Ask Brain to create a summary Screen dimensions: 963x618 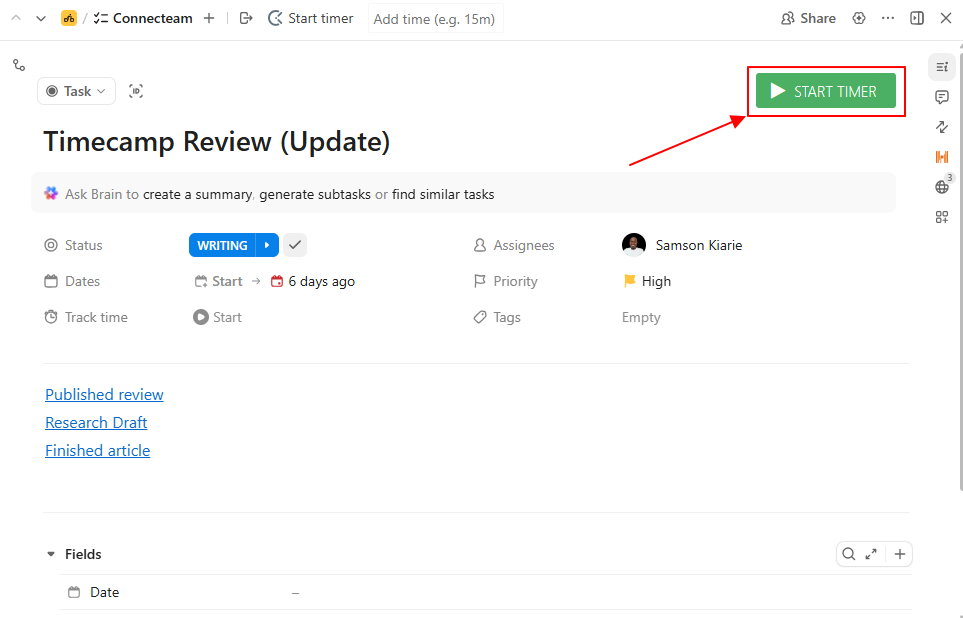pyautogui.click(x=197, y=194)
